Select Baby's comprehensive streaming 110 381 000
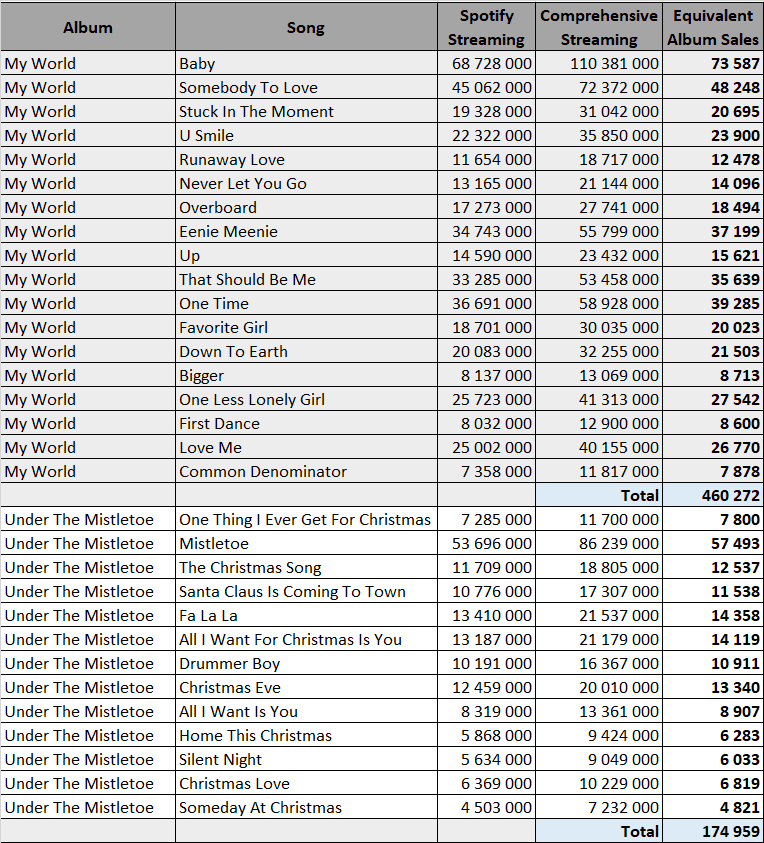This screenshot has height=843, width=764. pyautogui.click(x=599, y=63)
